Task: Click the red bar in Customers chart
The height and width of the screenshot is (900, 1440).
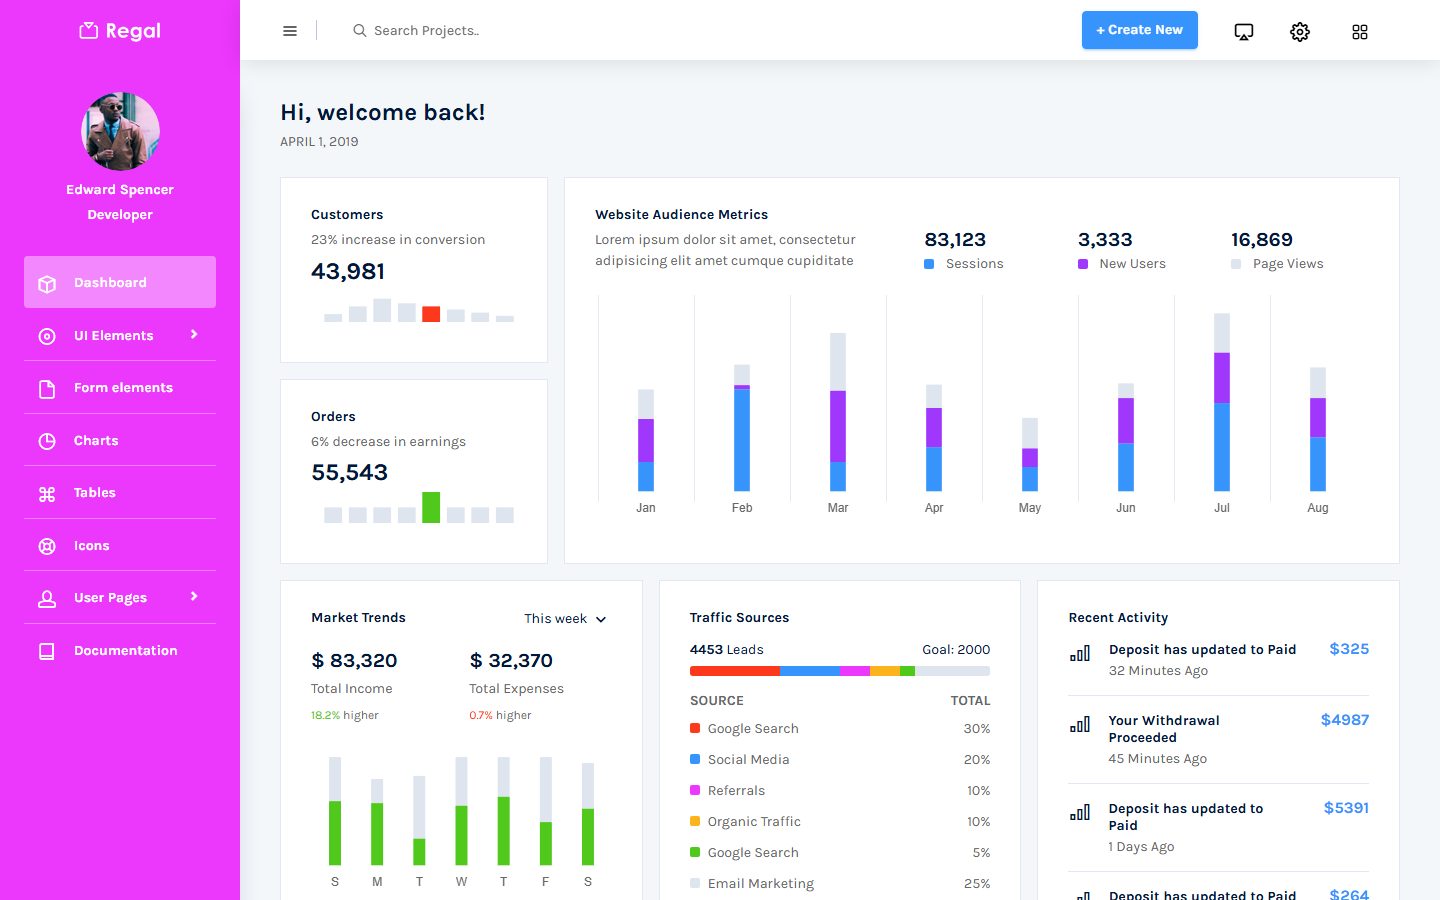Action: [431, 314]
